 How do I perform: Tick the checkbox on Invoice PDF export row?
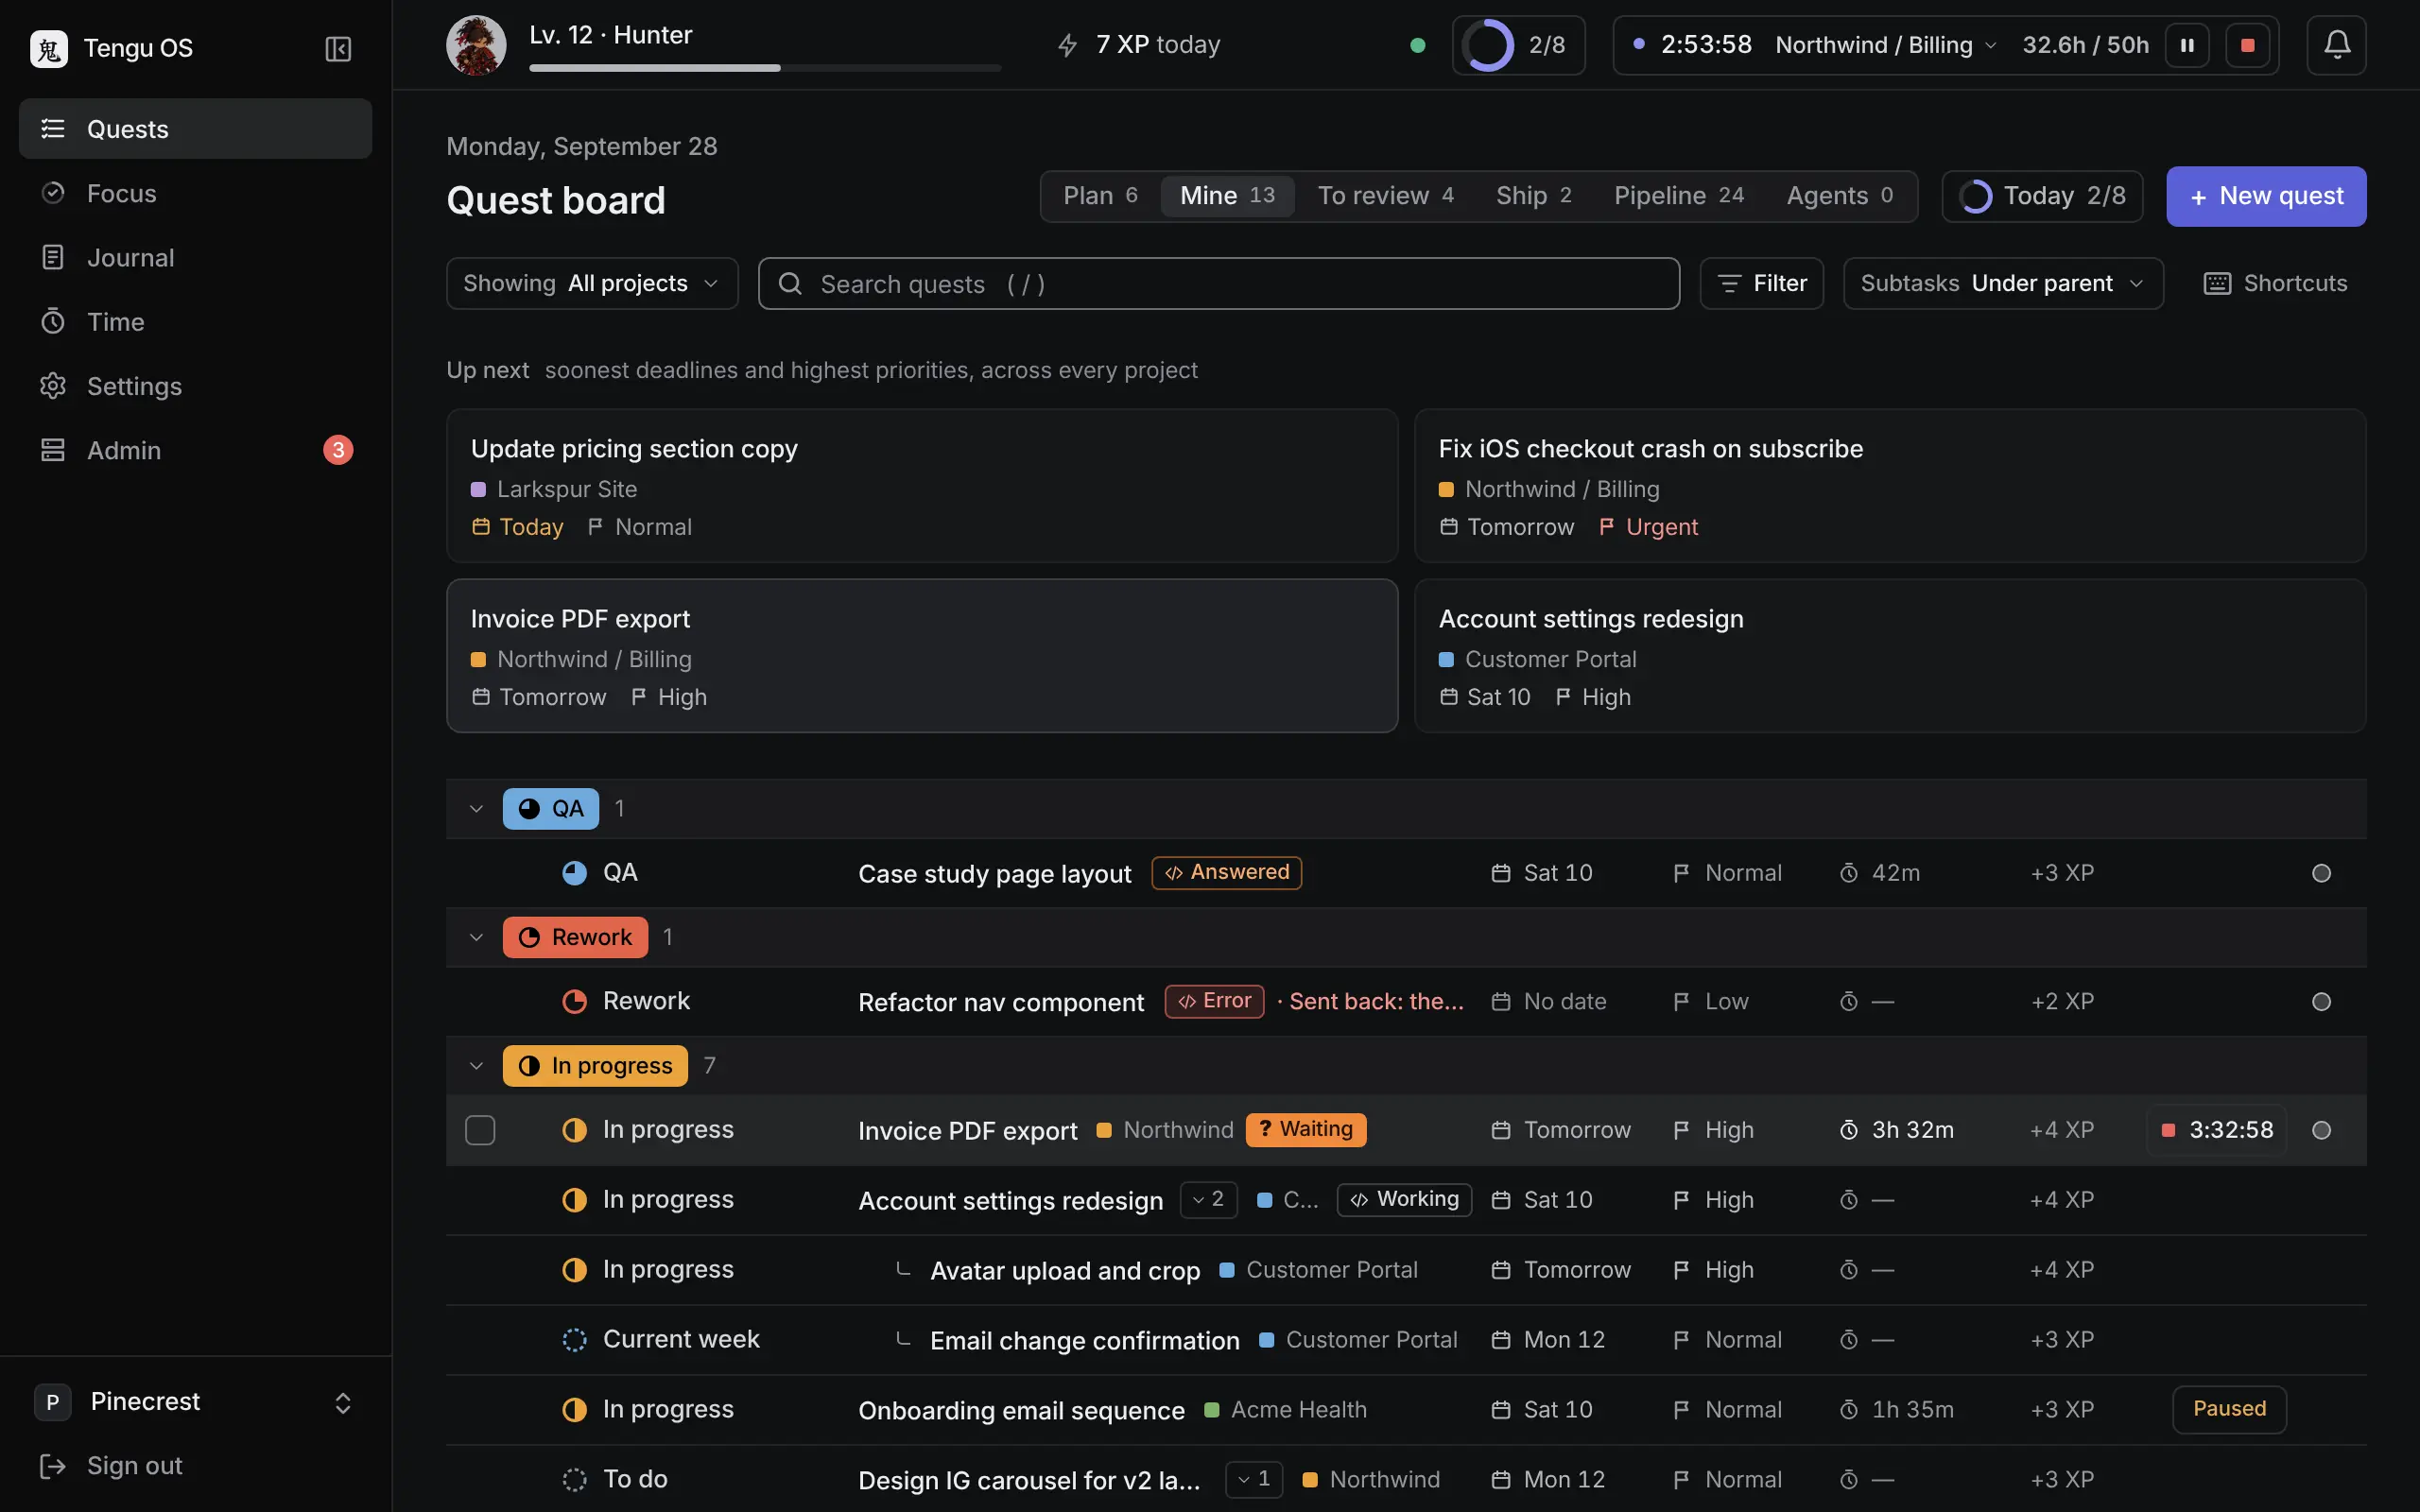[x=480, y=1130]
